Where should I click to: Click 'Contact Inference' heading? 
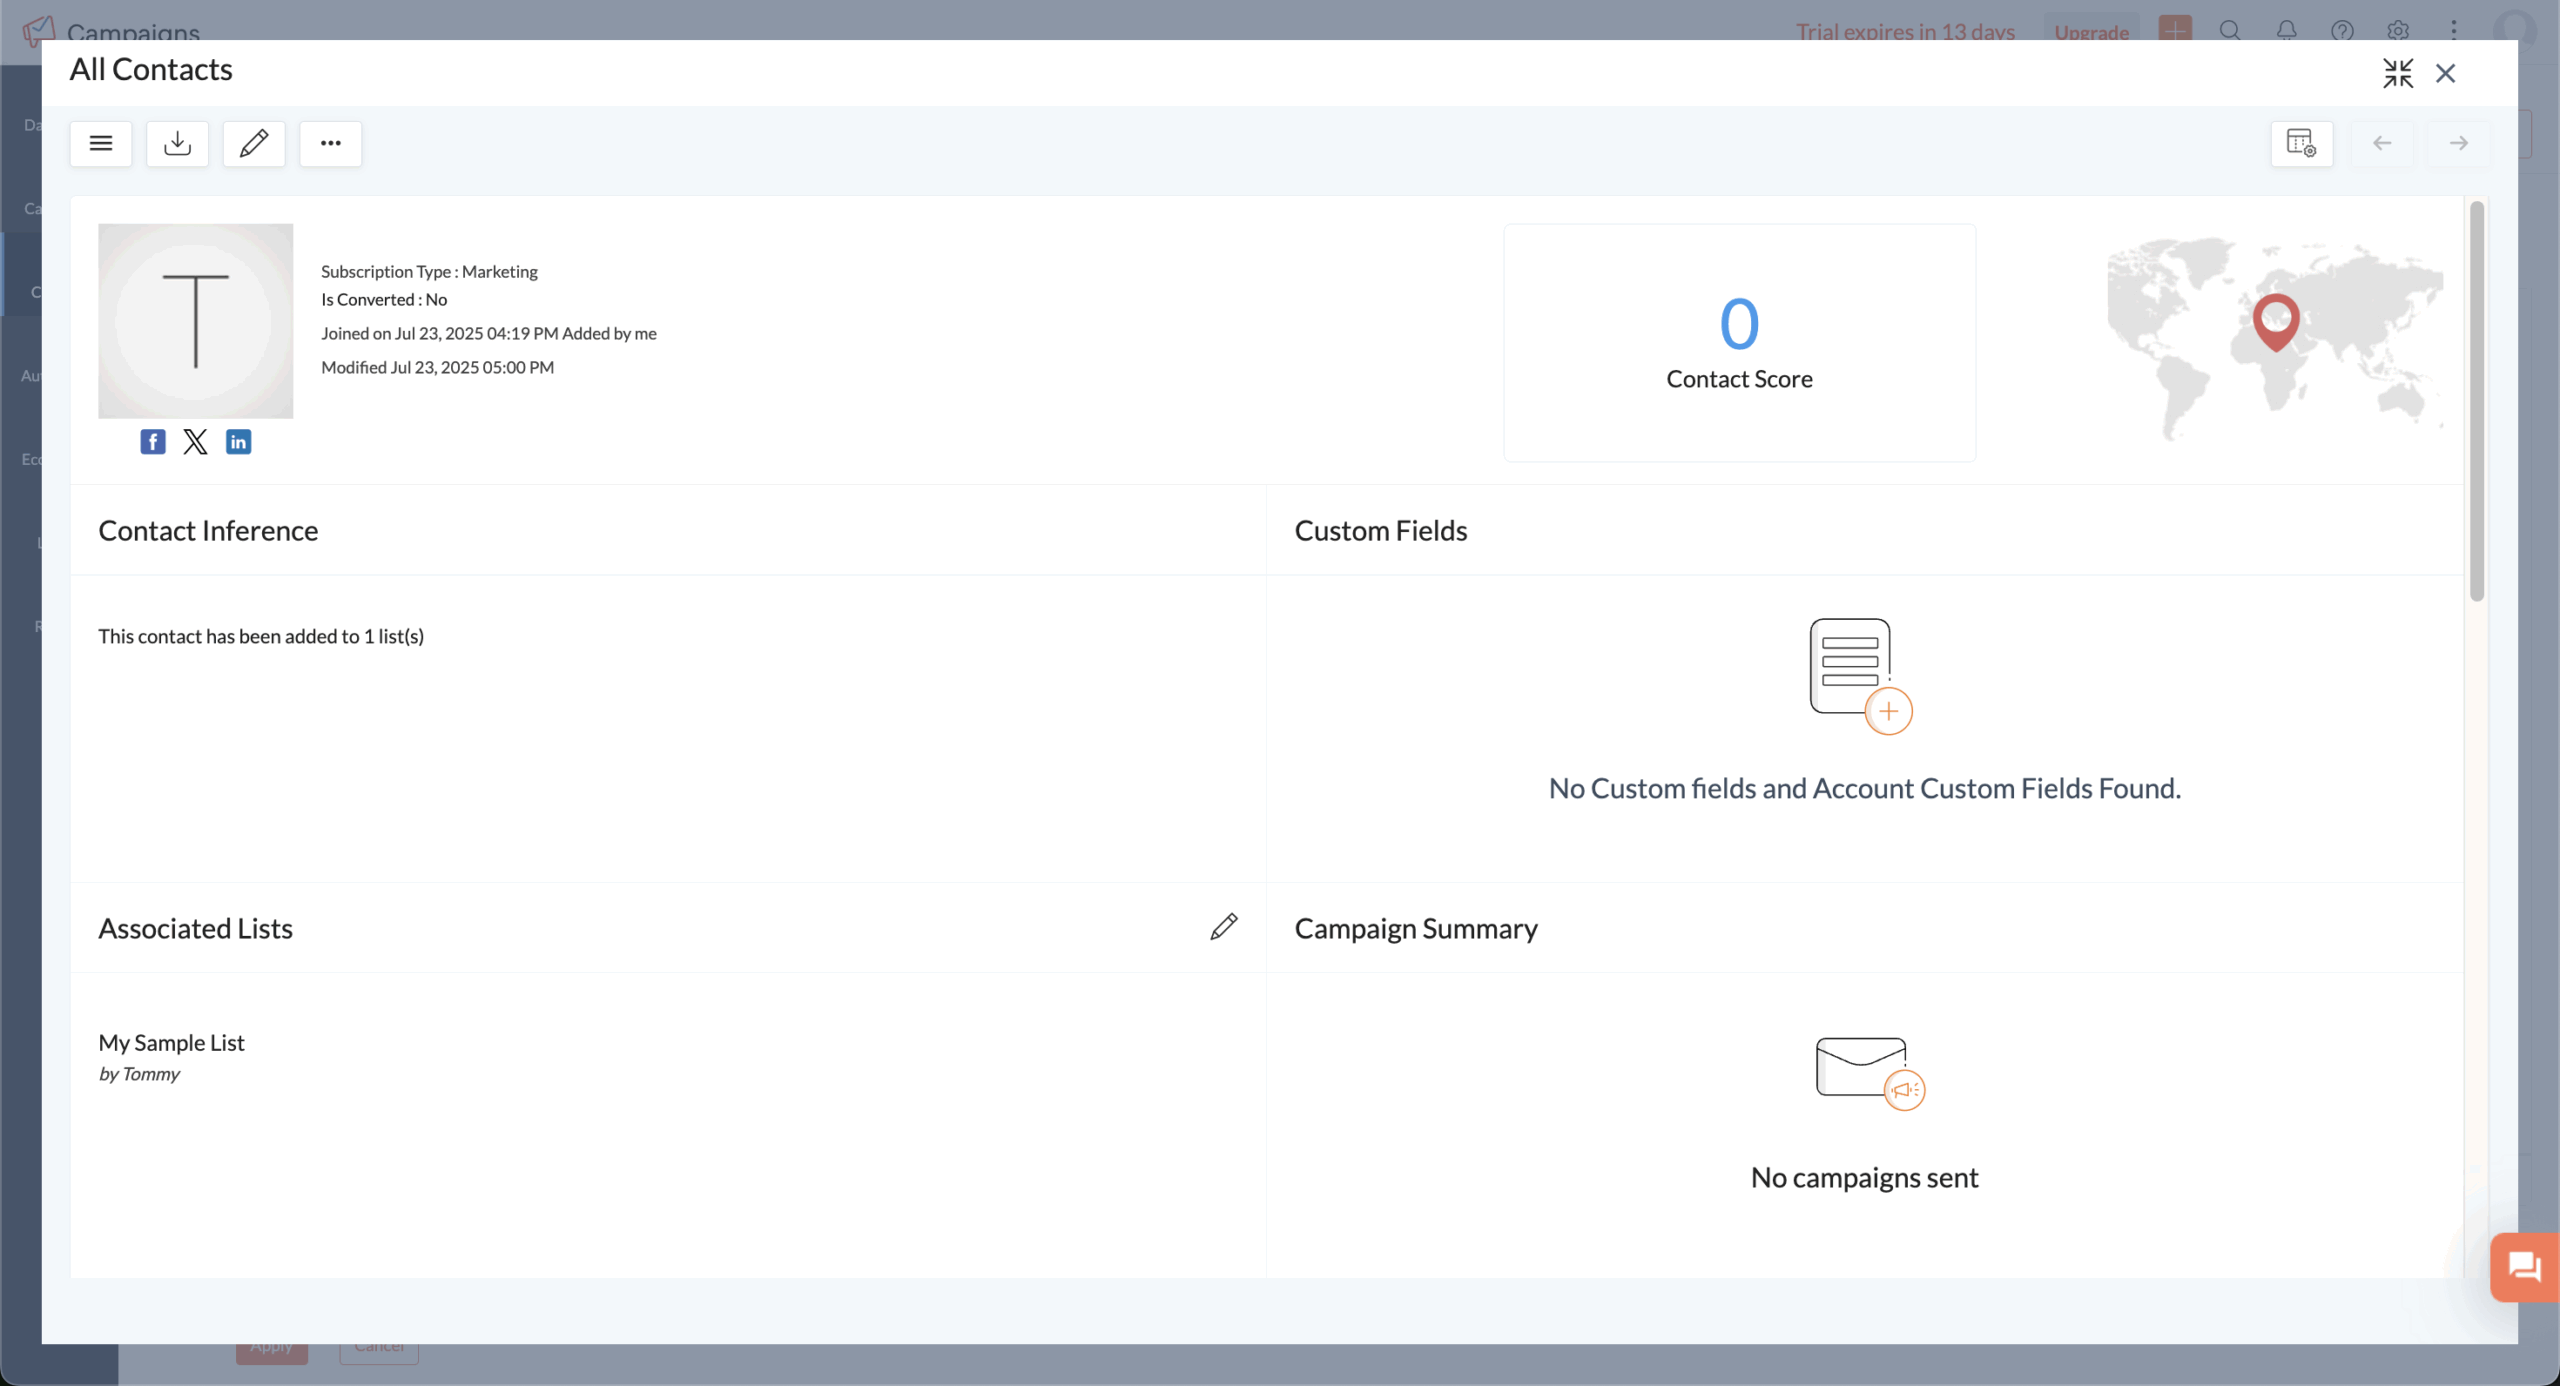208,530
